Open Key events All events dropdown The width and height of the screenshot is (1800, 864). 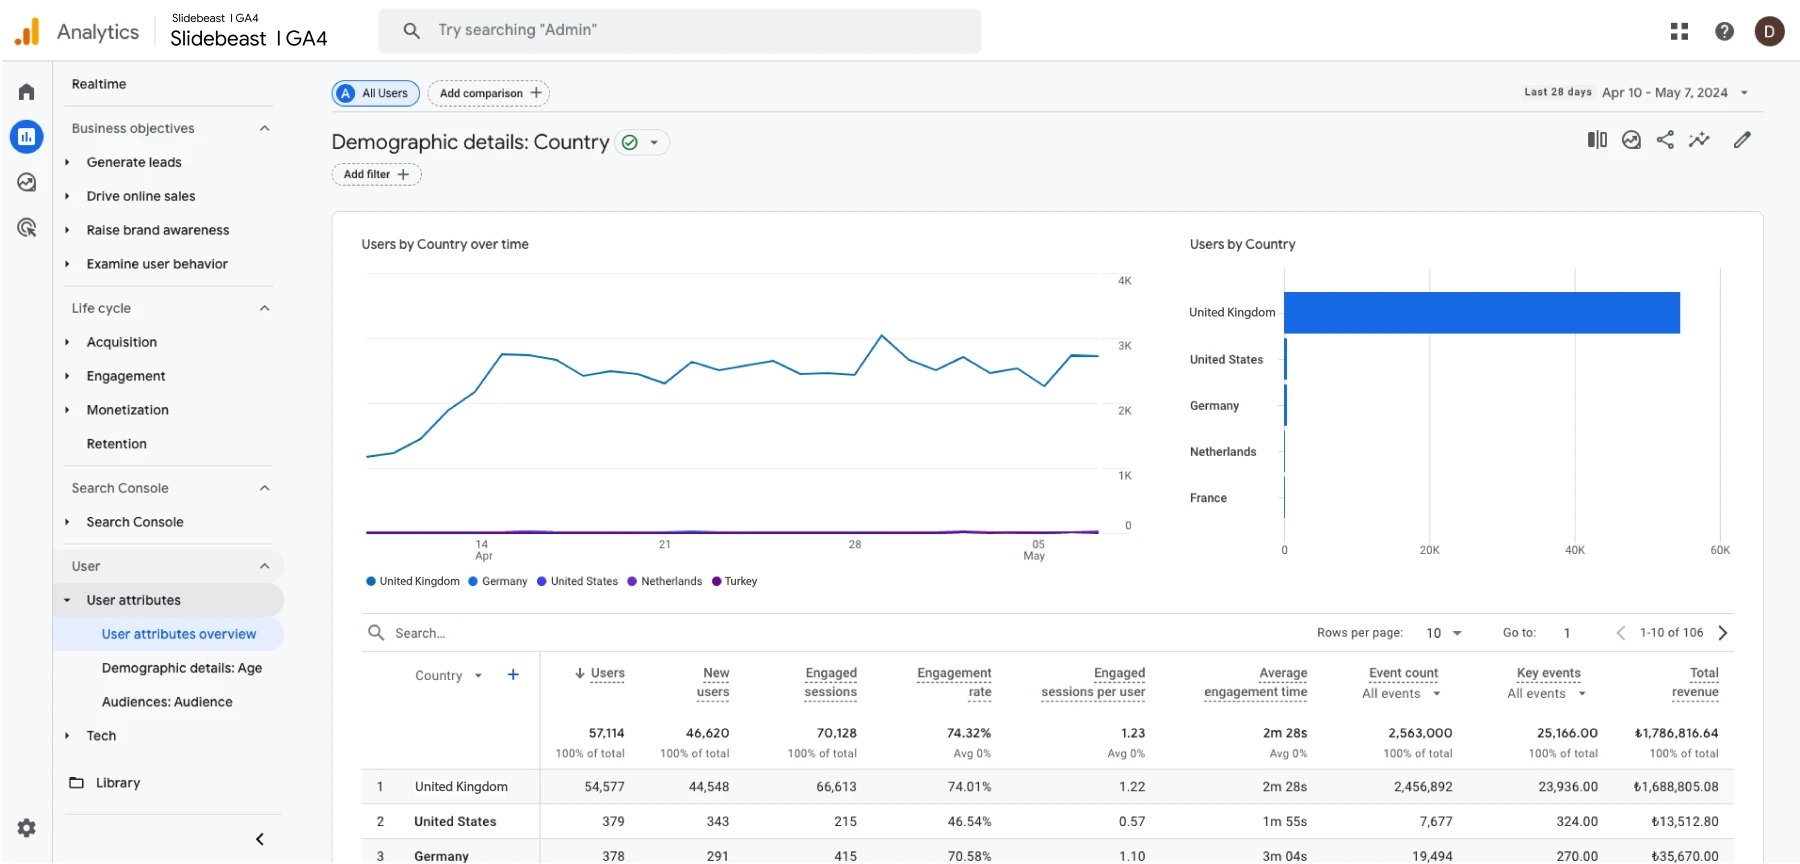point(1582,694)
